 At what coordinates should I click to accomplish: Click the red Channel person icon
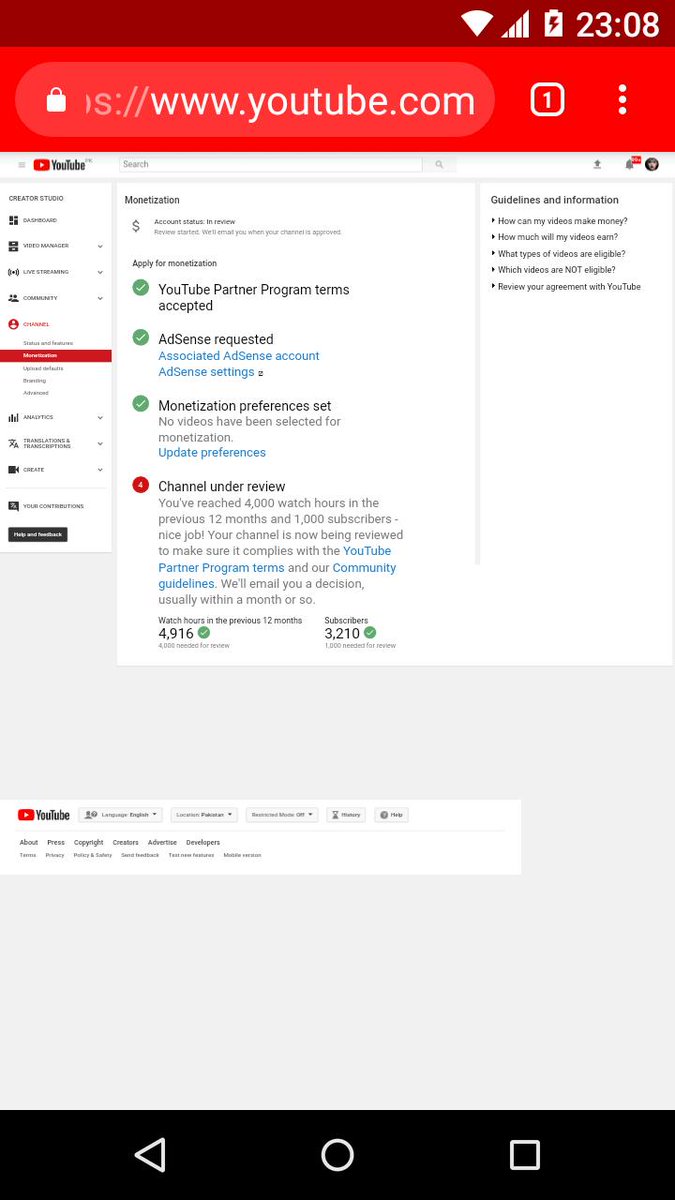click(14, 324)
